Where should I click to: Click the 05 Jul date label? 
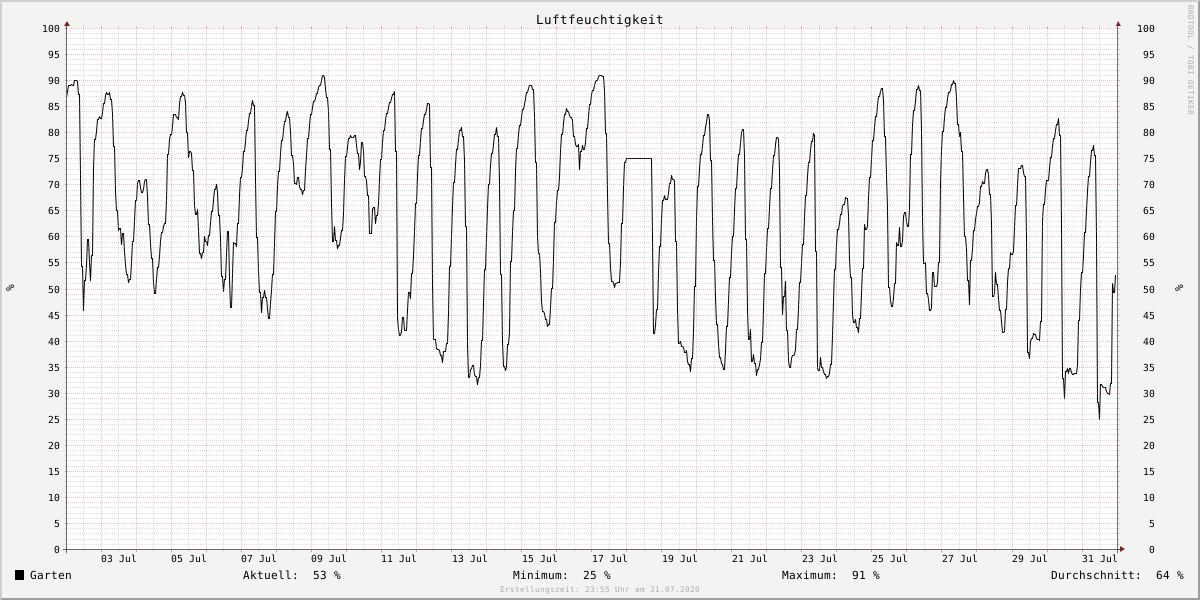pos(189,559)
